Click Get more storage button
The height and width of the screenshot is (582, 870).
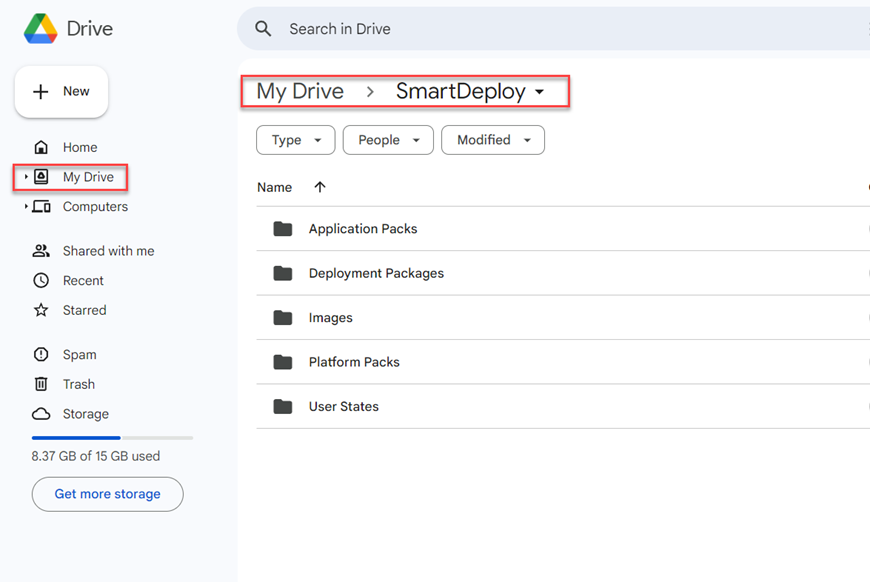pos(108,494)
